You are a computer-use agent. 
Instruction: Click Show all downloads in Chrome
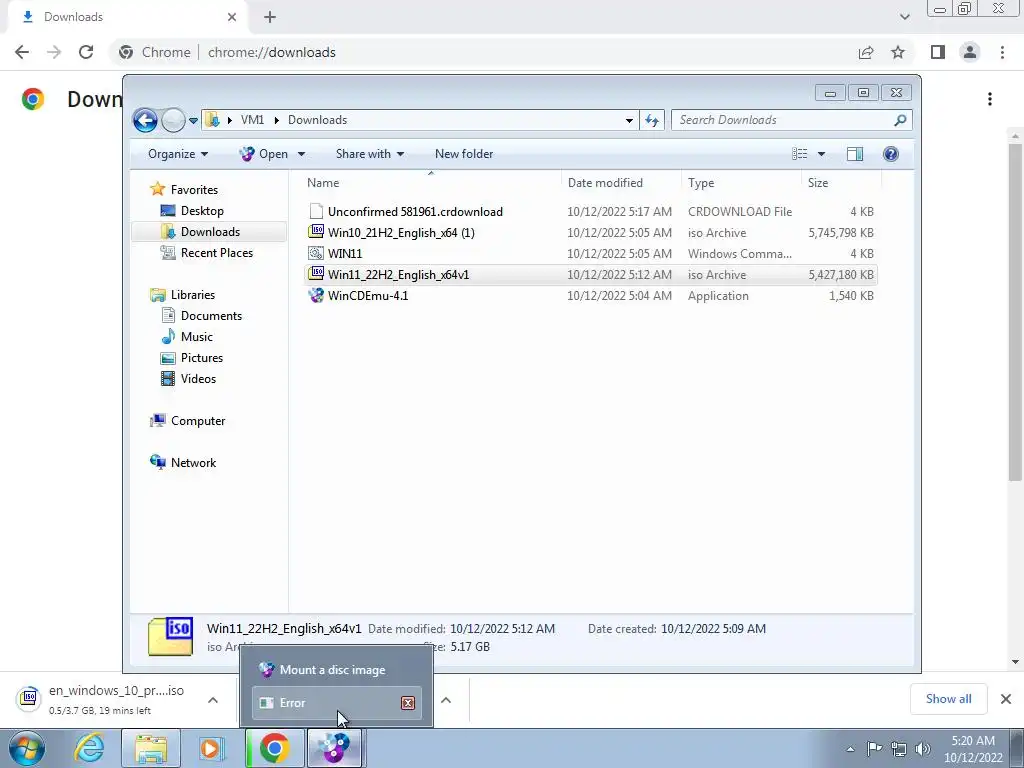[948, 699]
